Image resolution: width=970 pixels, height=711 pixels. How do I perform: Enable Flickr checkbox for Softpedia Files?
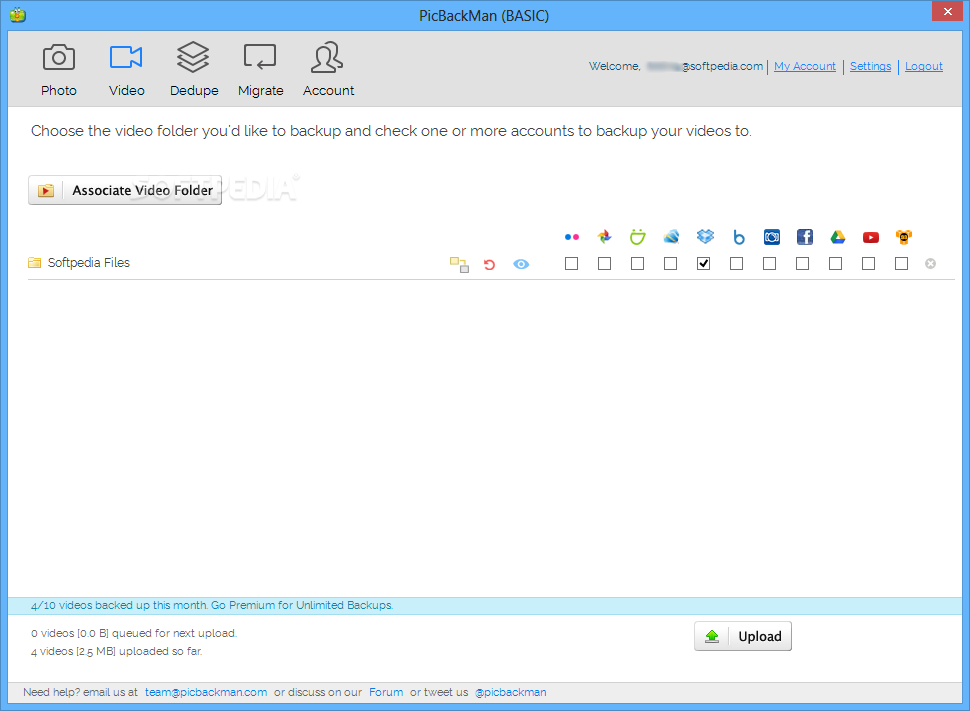(572, 264)
